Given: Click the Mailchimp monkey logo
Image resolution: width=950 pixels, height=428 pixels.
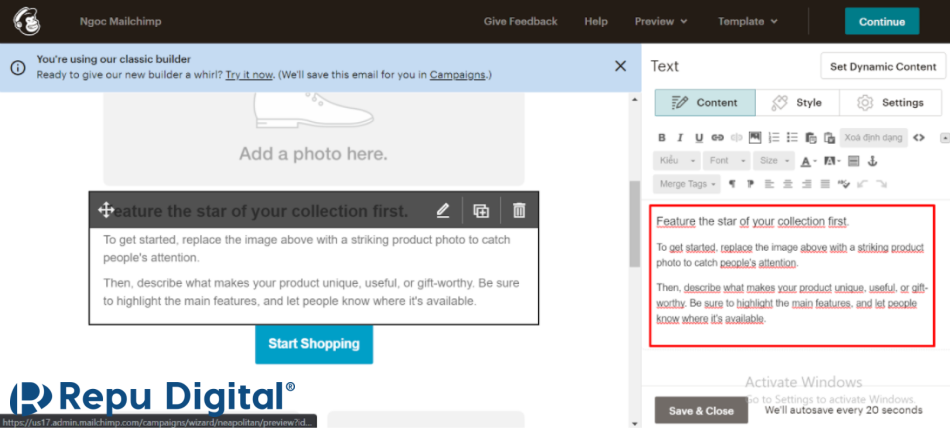Looking at the screenshot, I should click(x=27, y=21).
